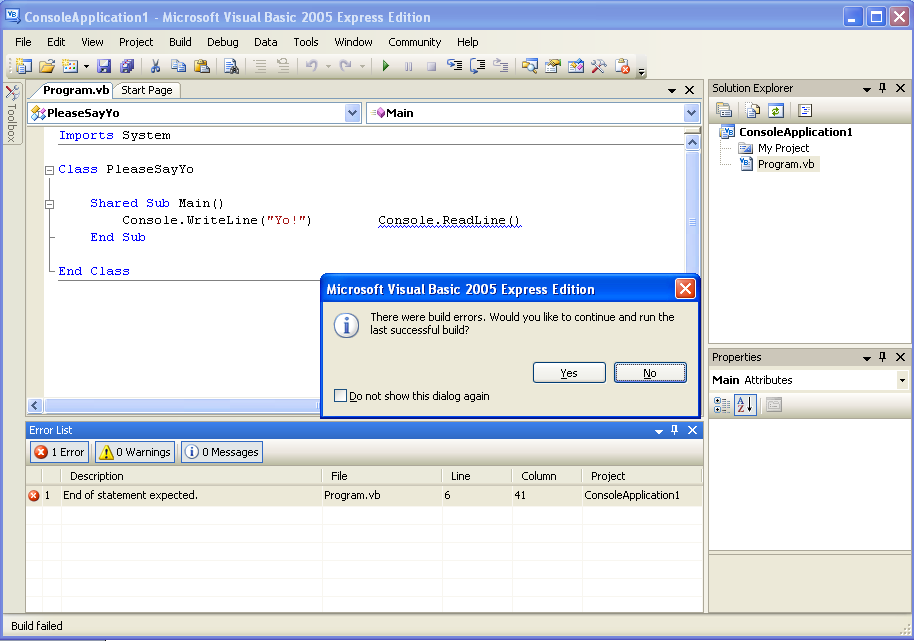Image resolution: width=914 pixels, height=641 pixels.
Task: Open Toolbox via hammer and wrench icon
Action: click(599, 66)
